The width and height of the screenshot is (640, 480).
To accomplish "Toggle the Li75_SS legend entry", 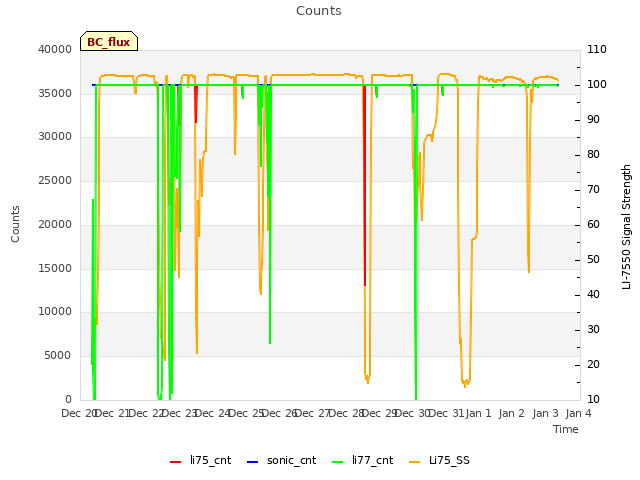I will (439, 460).
